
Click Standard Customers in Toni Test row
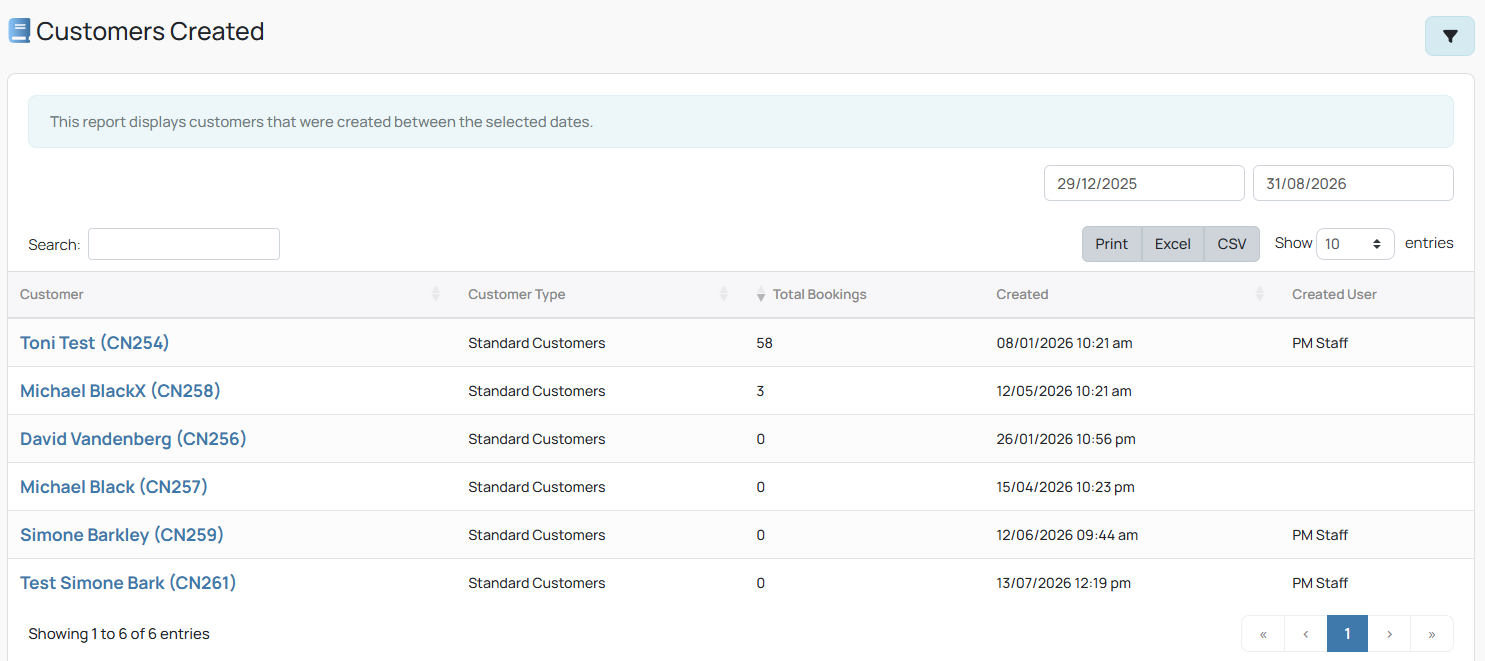[537, 343]
